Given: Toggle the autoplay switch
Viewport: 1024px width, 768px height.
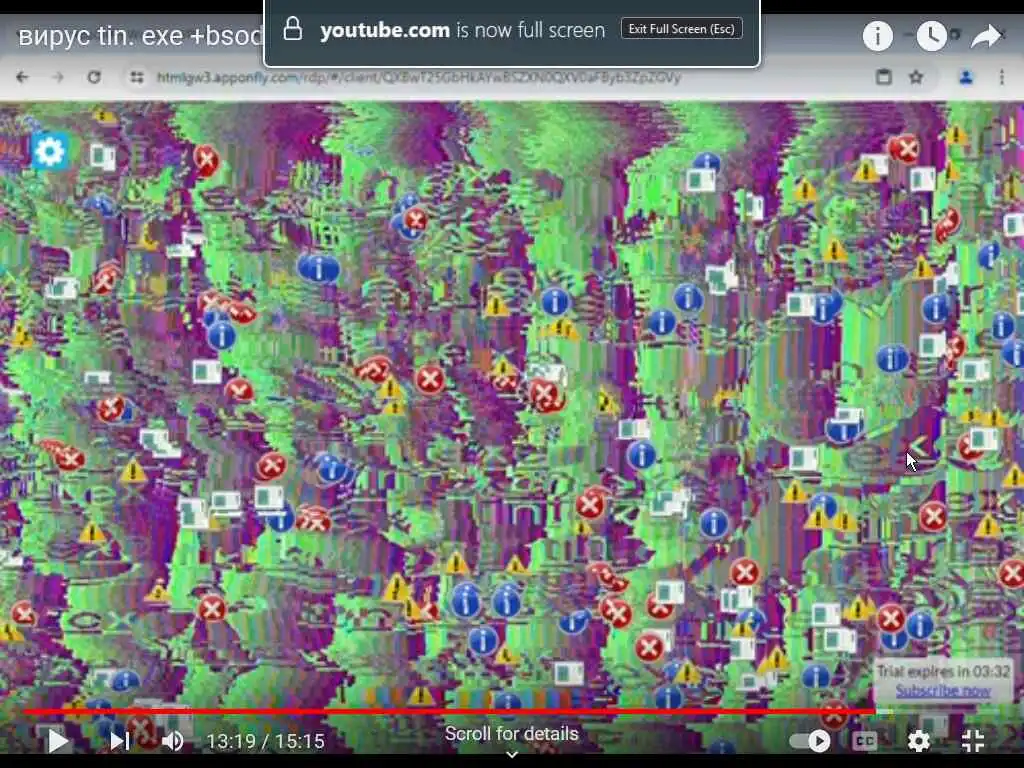Looking at the screenshot, I should (810, 741).
